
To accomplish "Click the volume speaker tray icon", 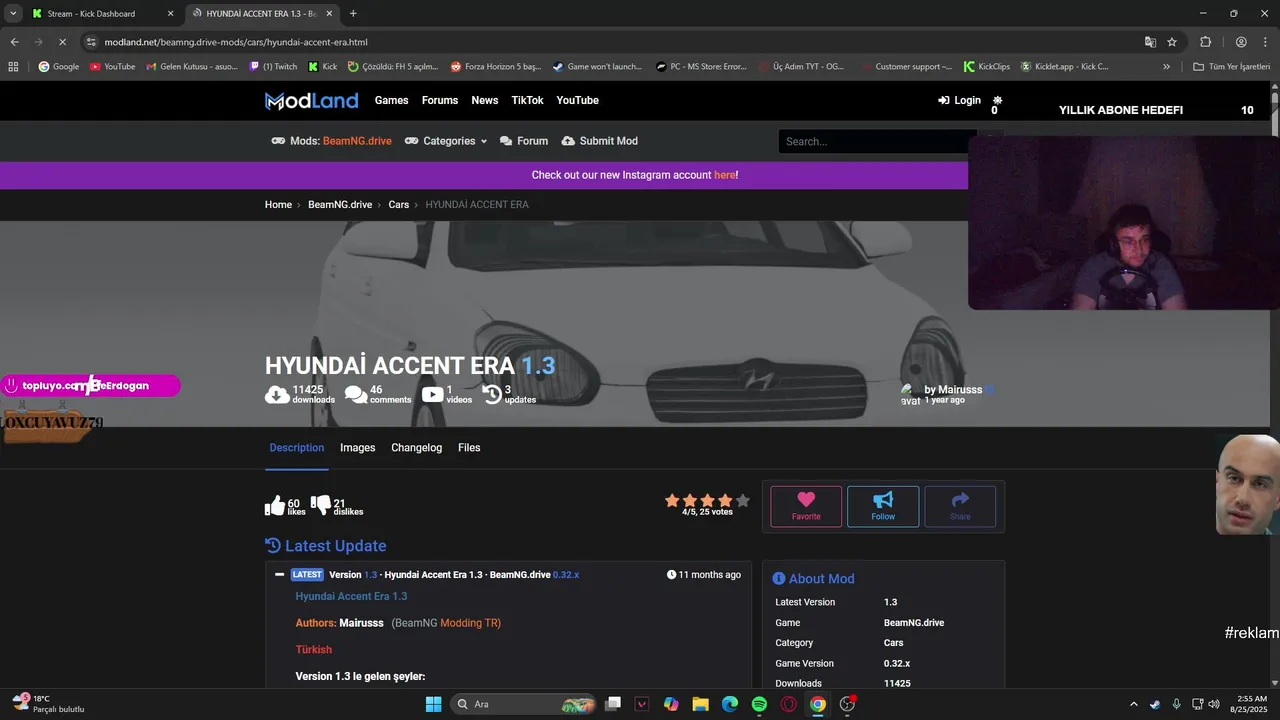I will tap(1214, 704).
